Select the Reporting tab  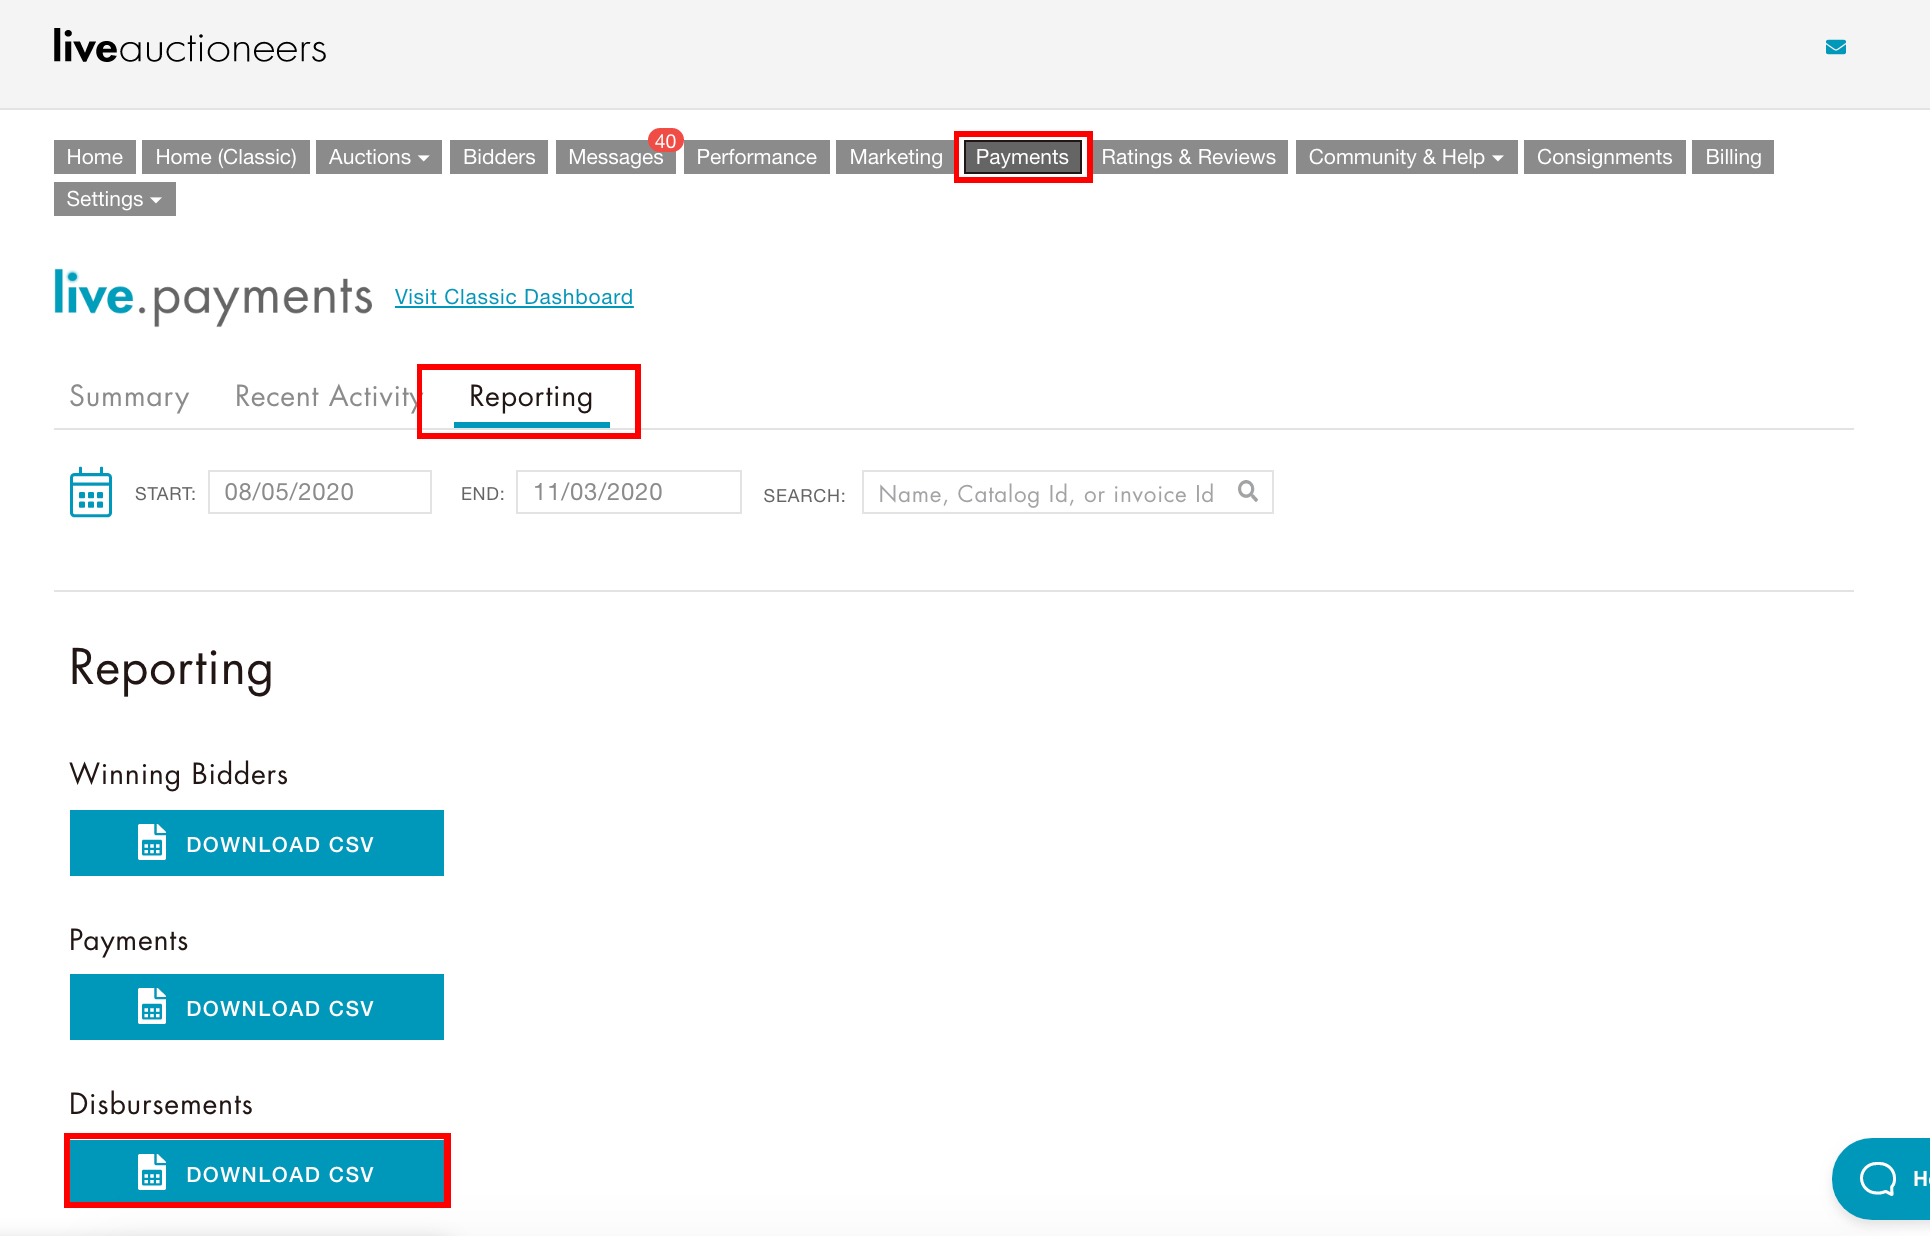point(531,399)
